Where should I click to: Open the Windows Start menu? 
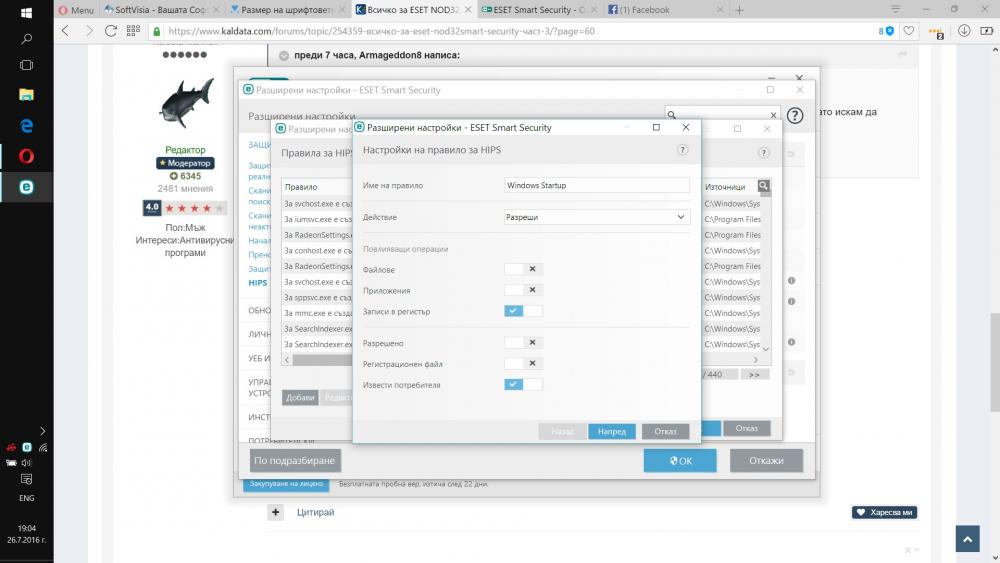coord(26,13)
